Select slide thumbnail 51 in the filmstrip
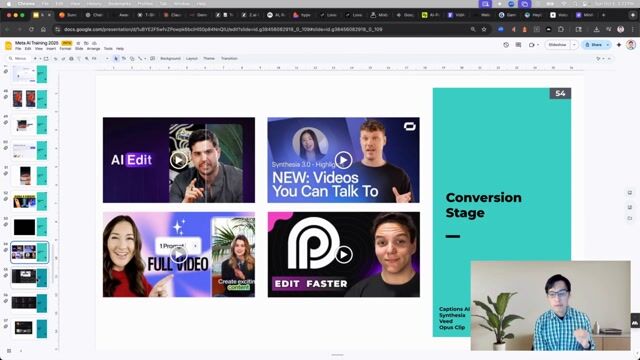Image resolution: width=640 pixels, height=360 pixels. point(30,176)
